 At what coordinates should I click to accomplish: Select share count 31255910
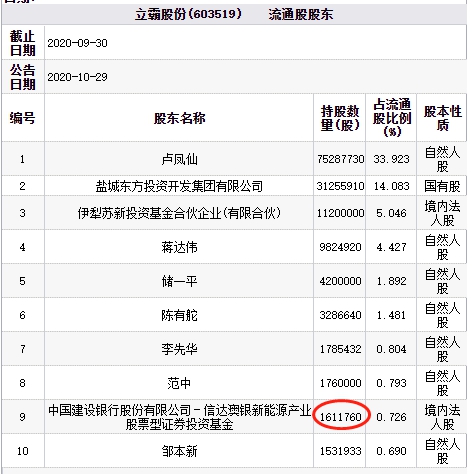pyautogui.click(x=340, y=186)
